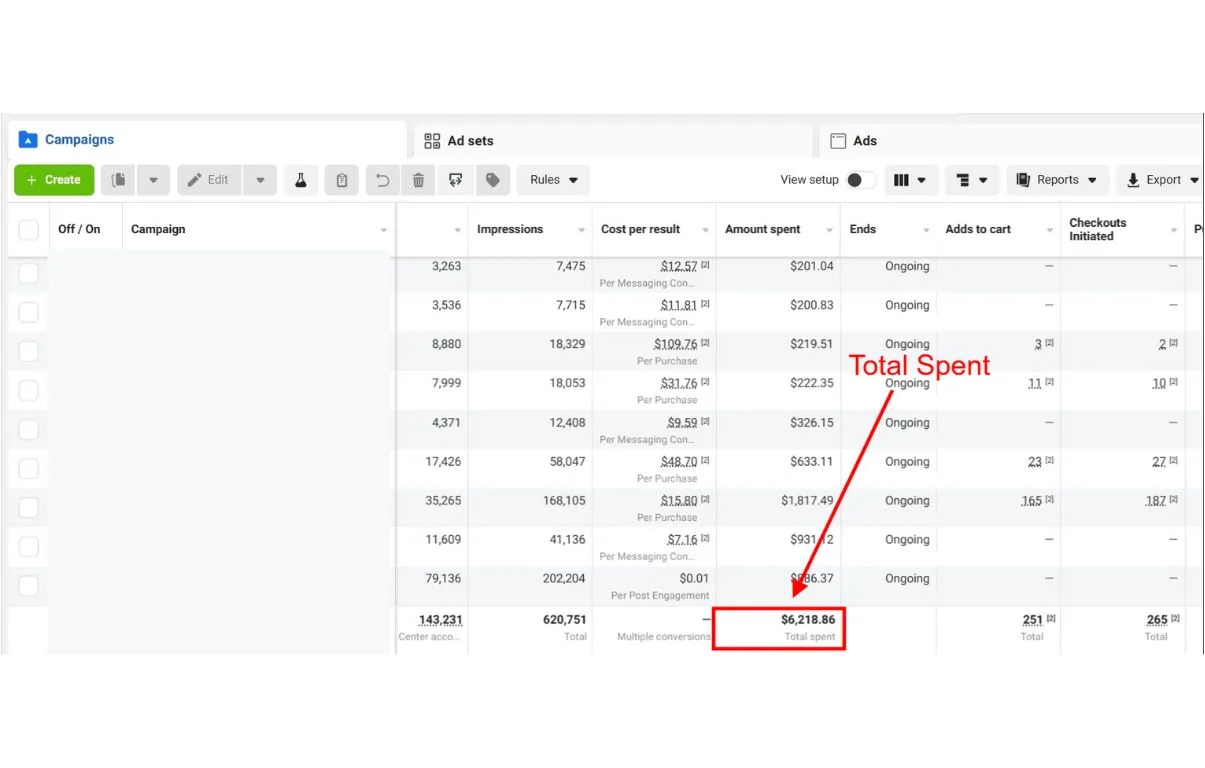Image resolution: width=1205 pixels, height=768 pixels.
Task: Switch to the Ads tab
Action: (x=864, y=141)
